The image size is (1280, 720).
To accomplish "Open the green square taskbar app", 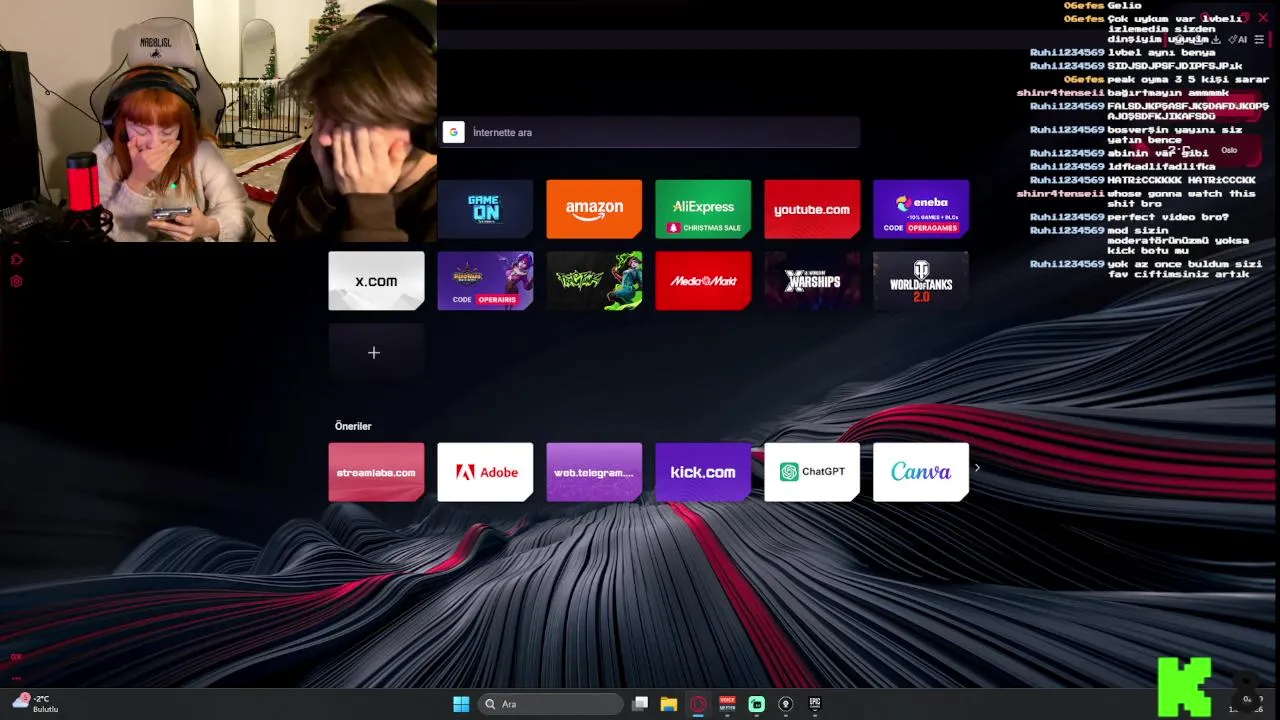I will click(x=757, y=704).
